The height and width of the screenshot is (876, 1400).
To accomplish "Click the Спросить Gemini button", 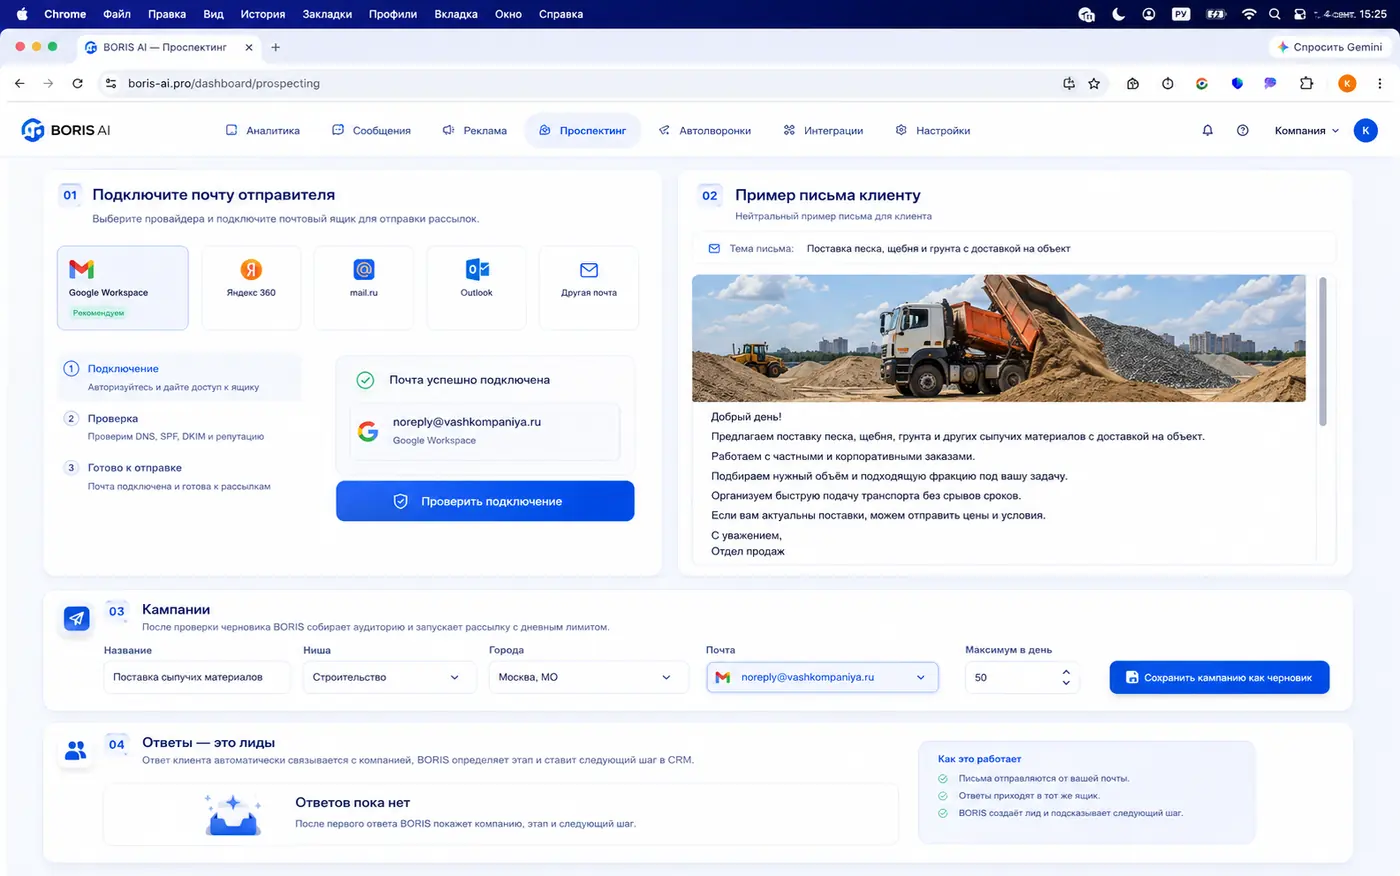I will point(1329,47).
